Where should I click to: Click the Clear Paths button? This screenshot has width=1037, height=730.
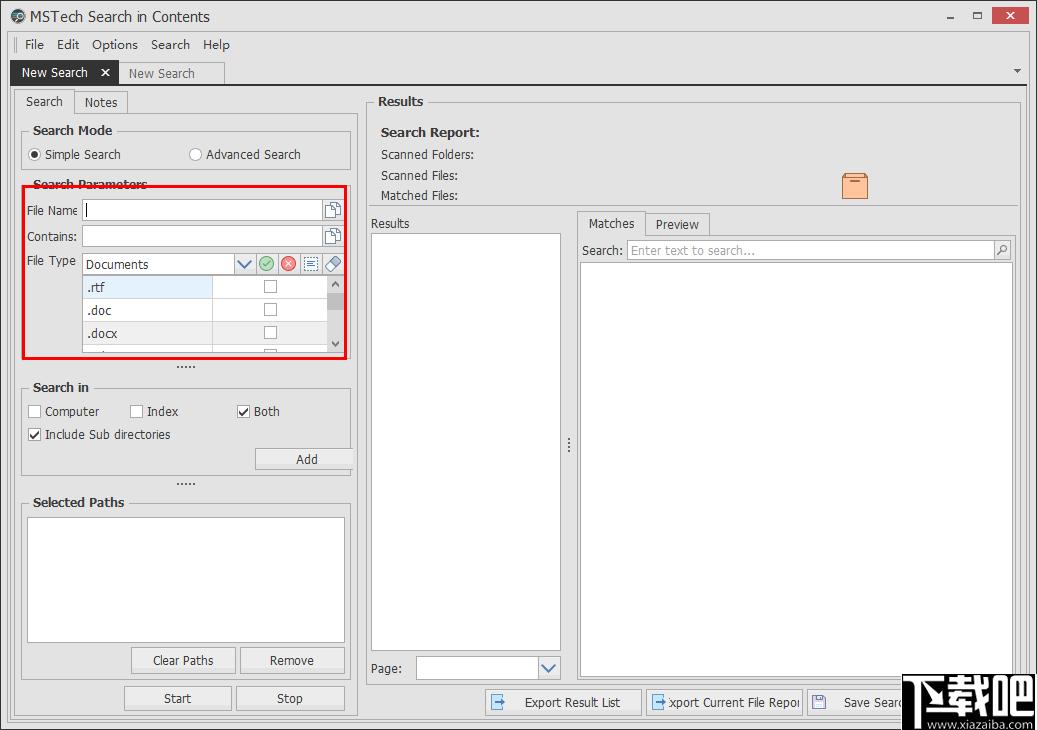point(183,660)
